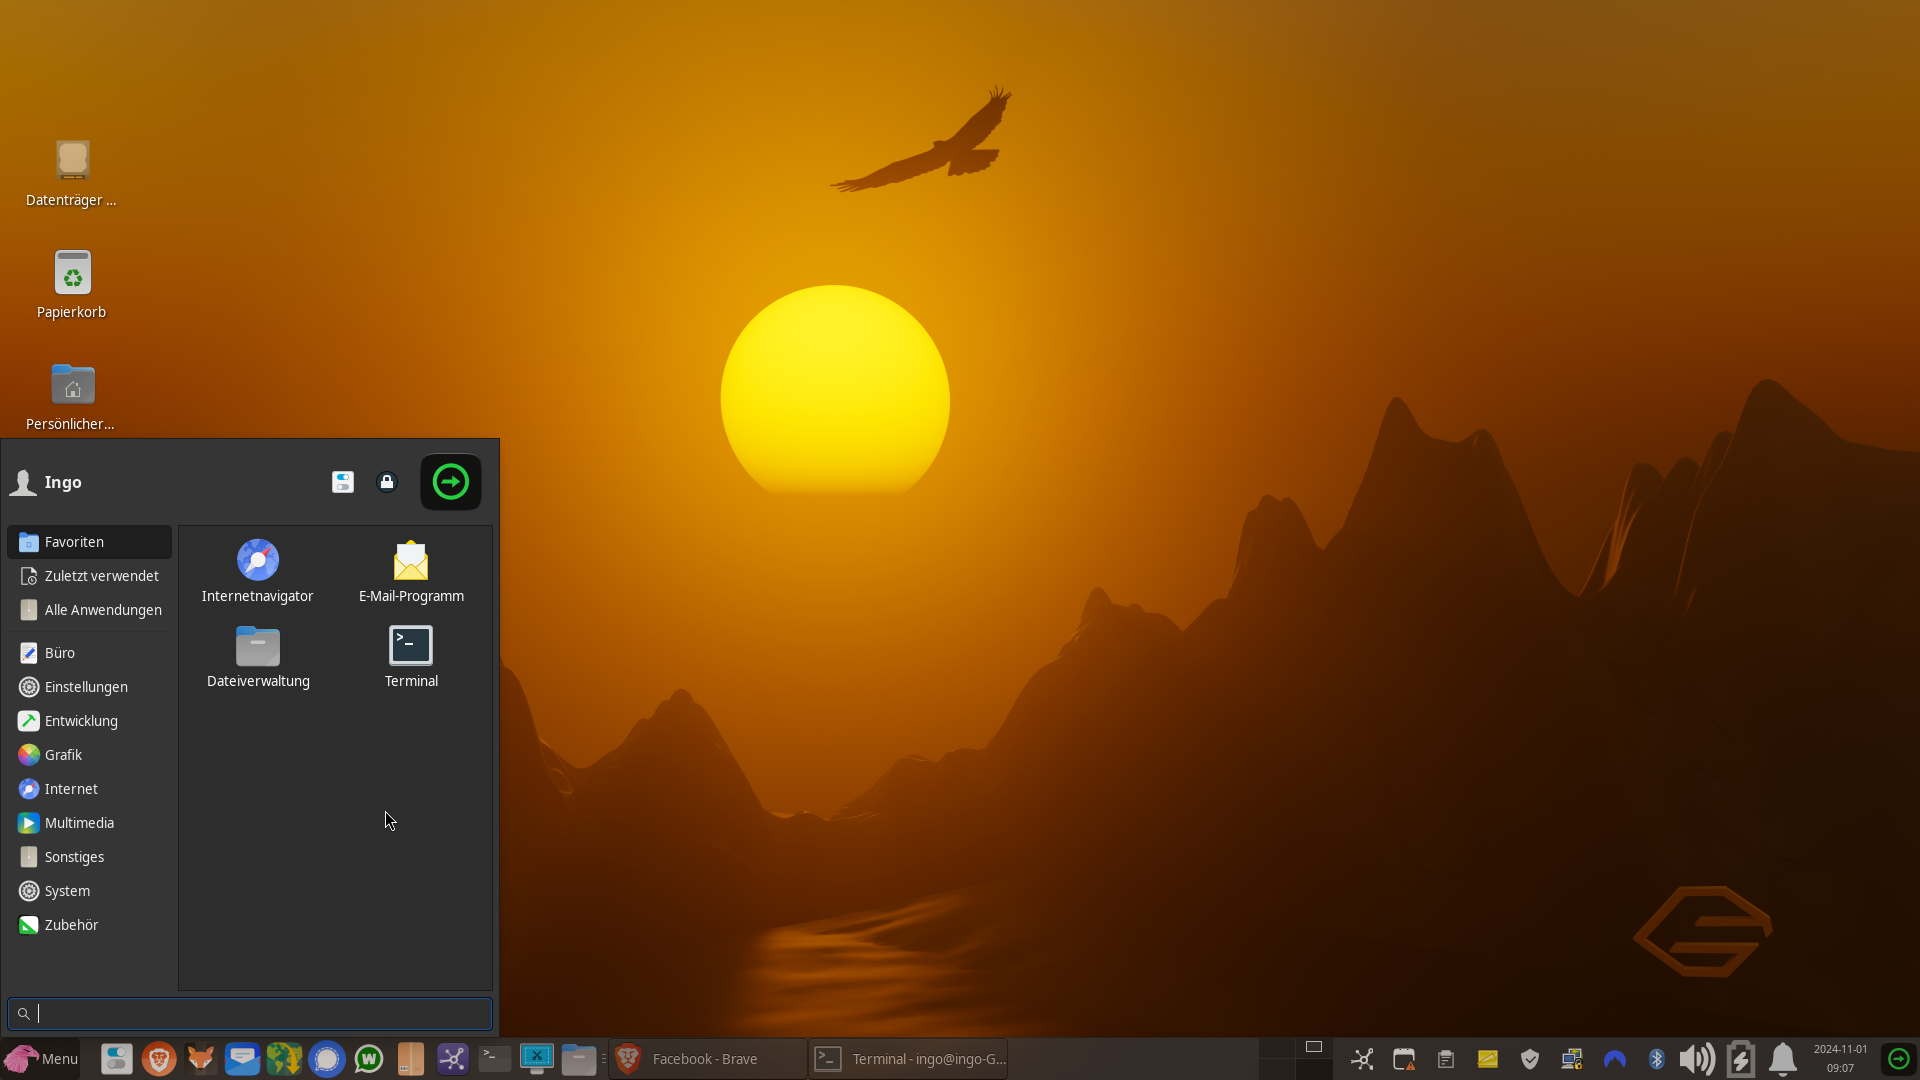Image resolution: width=1920 pixels, height=1080 pixels.
Task: Launch Terminal from the favorites grid
Action: 411,656
